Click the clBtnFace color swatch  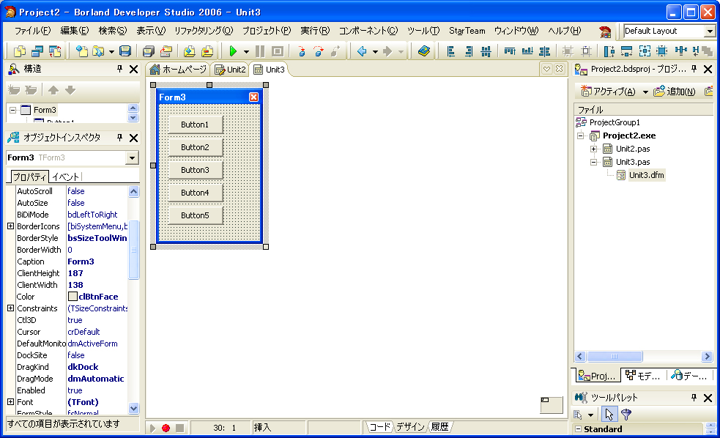(x=73, y=297)
